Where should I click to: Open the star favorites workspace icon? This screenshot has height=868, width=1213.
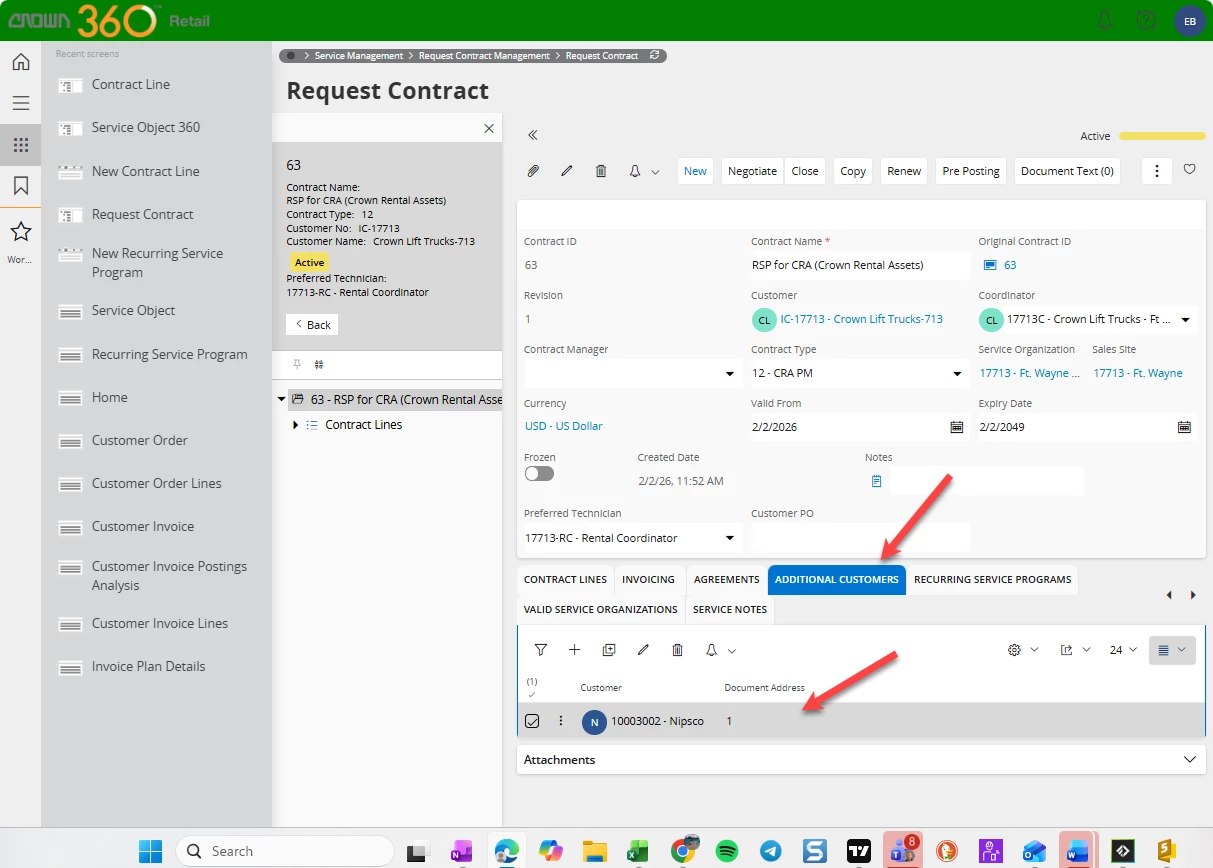tap(20, 232)
